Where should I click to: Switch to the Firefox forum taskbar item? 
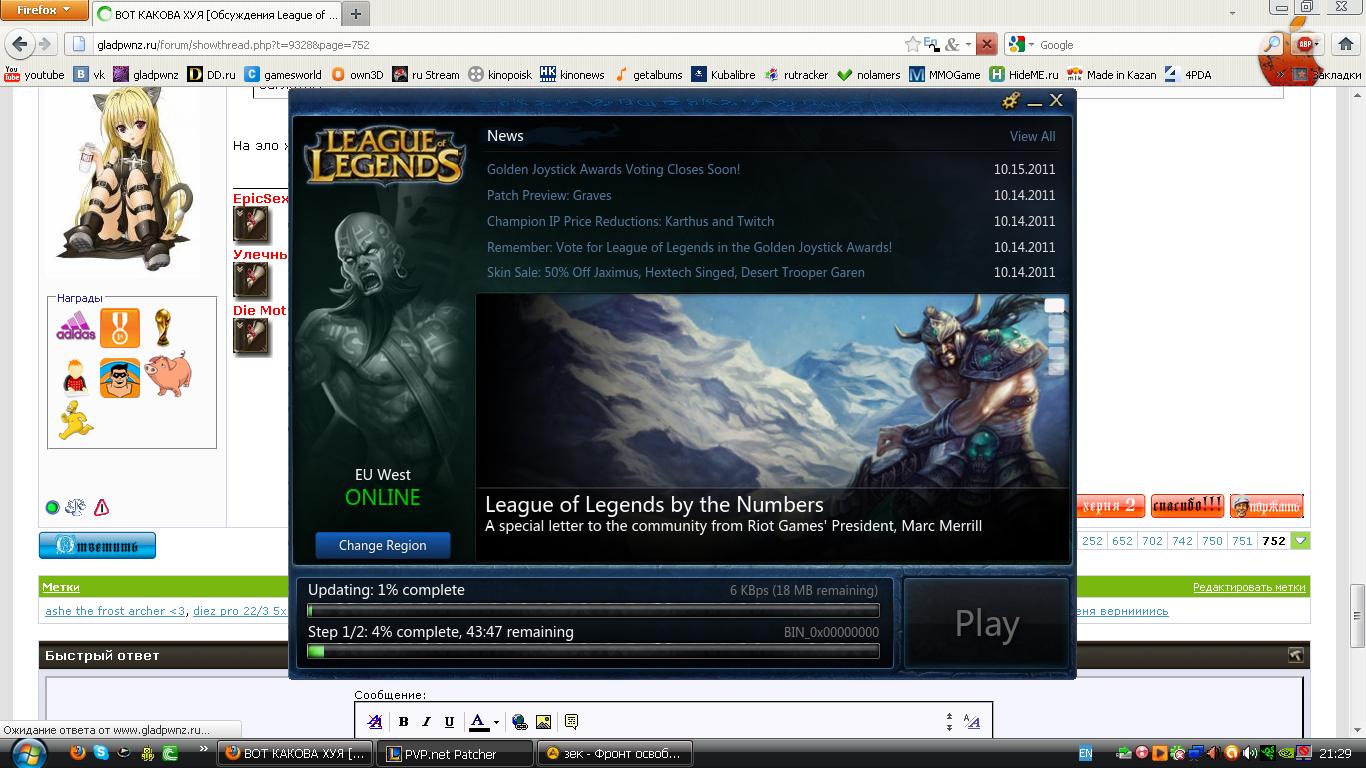pyautogui.click(x=297, y=754)
